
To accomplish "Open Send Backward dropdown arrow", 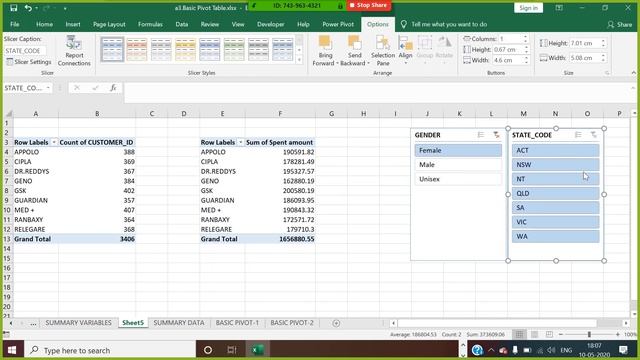I will [368, 63].
